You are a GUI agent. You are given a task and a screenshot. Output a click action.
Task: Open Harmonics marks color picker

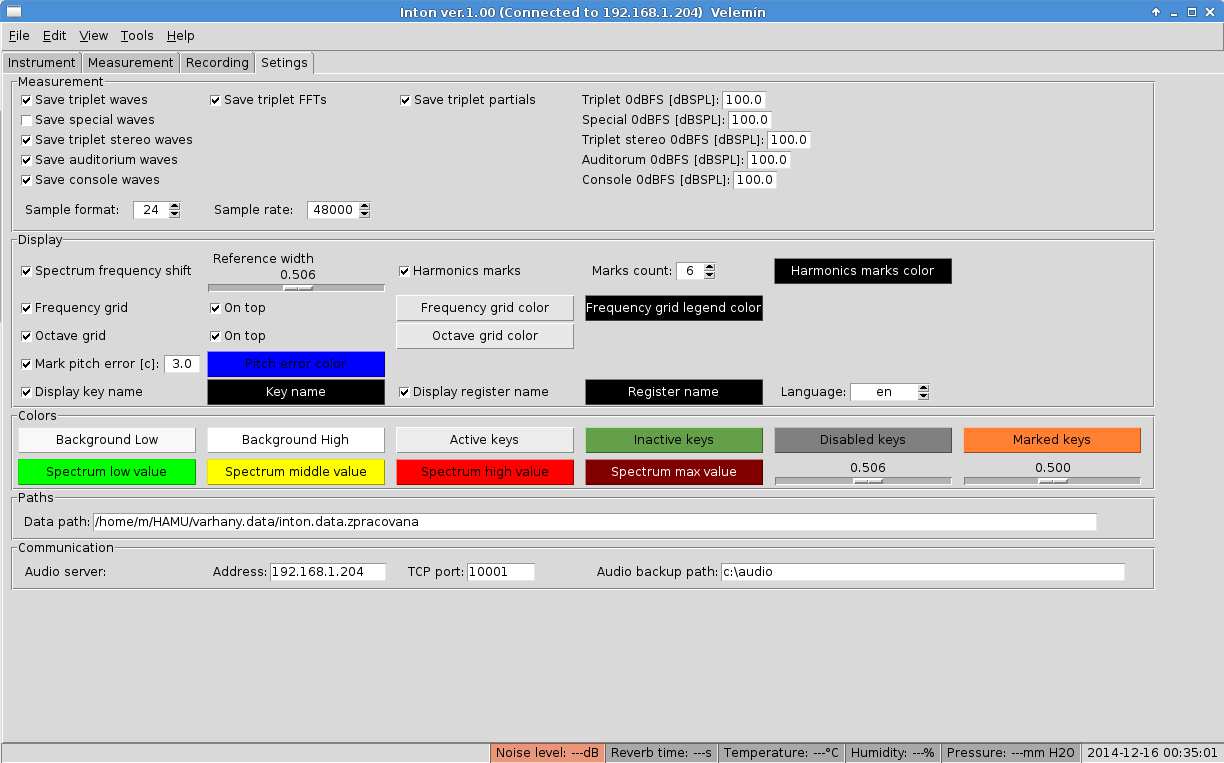point(863,271)
